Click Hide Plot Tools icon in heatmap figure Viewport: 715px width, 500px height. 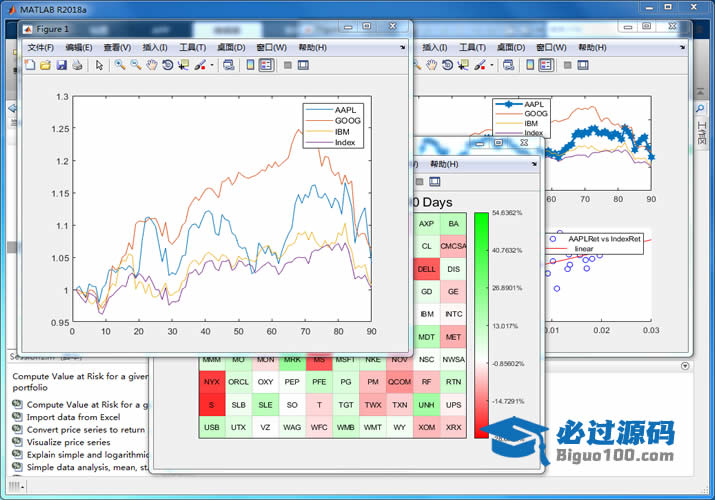pos(420,182)
